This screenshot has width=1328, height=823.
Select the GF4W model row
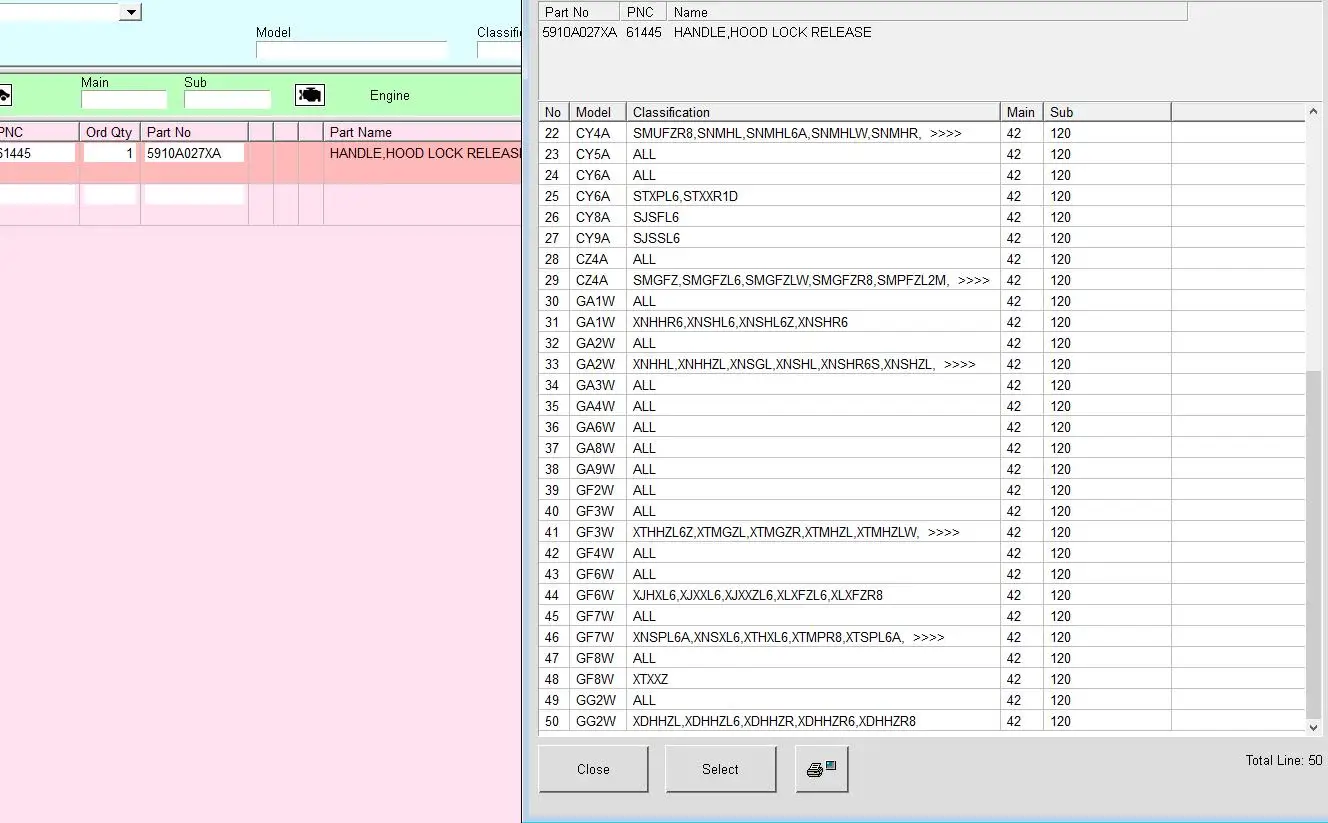pyautogui.click(x=922, y=553)
